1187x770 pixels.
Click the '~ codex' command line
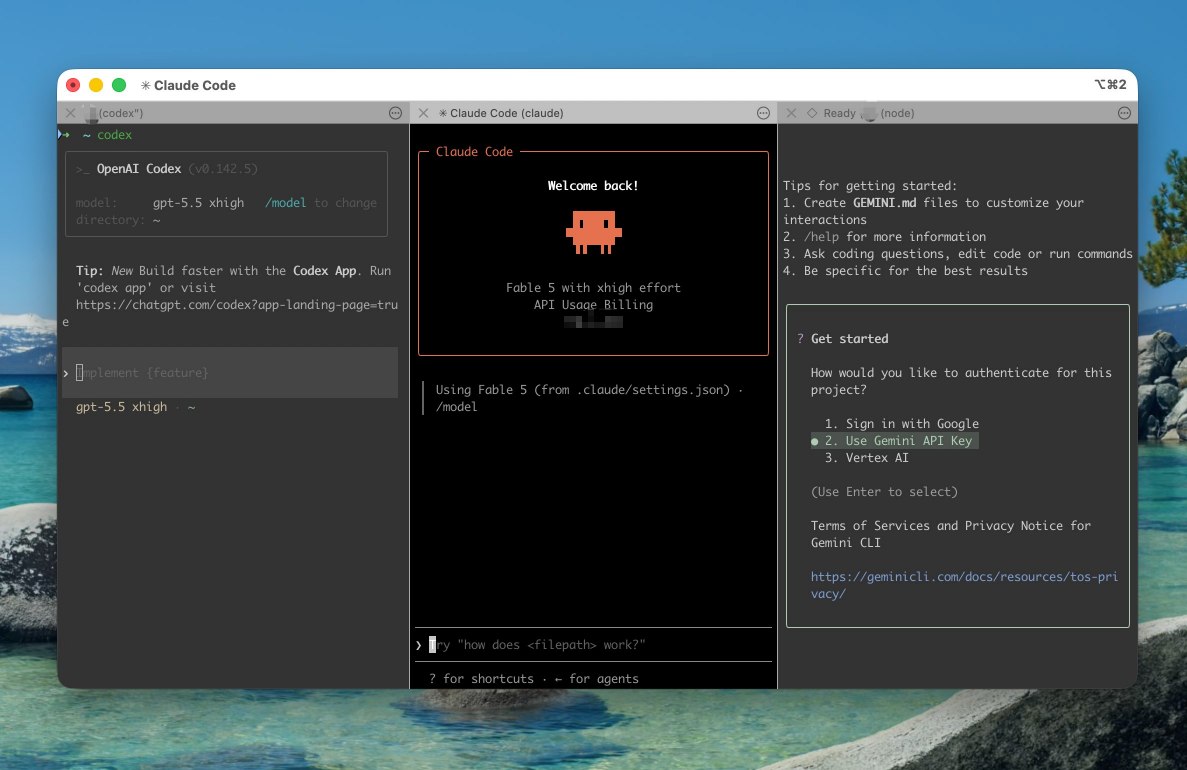(x=107, y=135)
